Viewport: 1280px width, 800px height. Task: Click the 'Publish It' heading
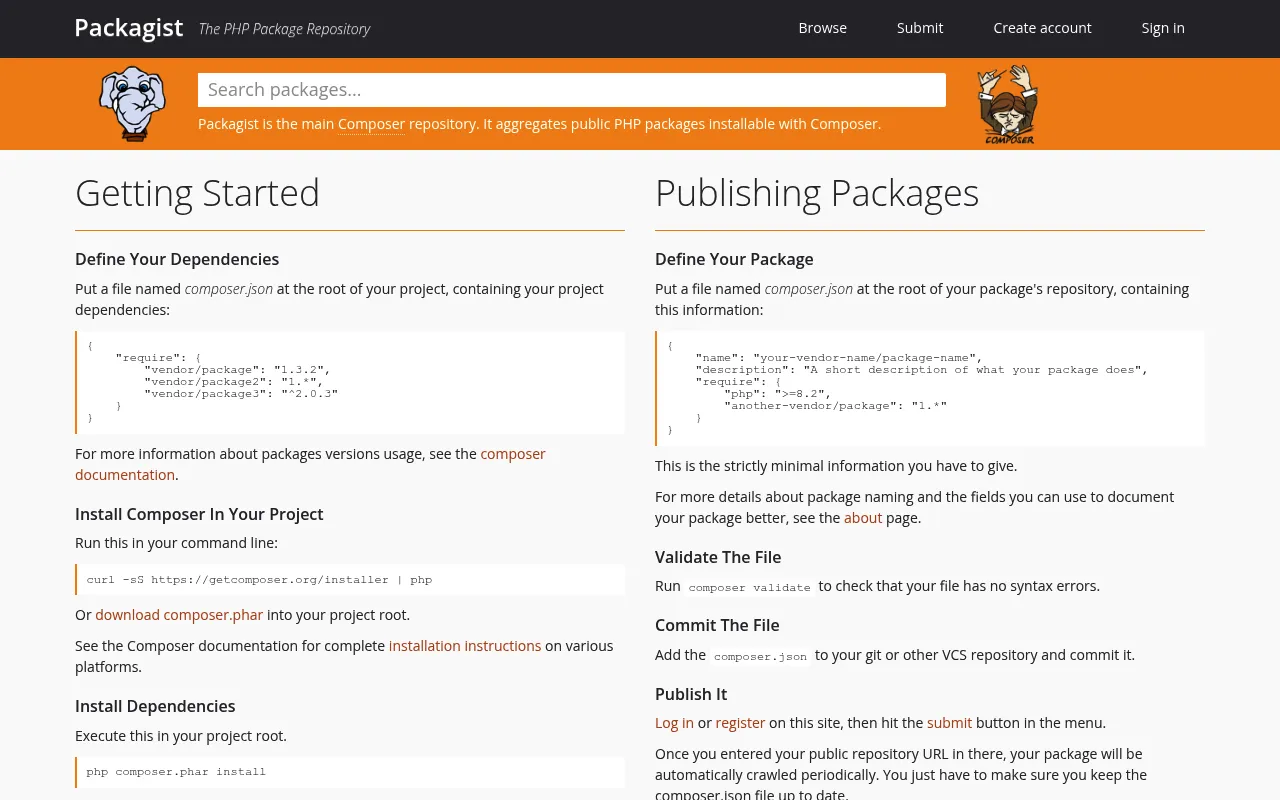691,694
